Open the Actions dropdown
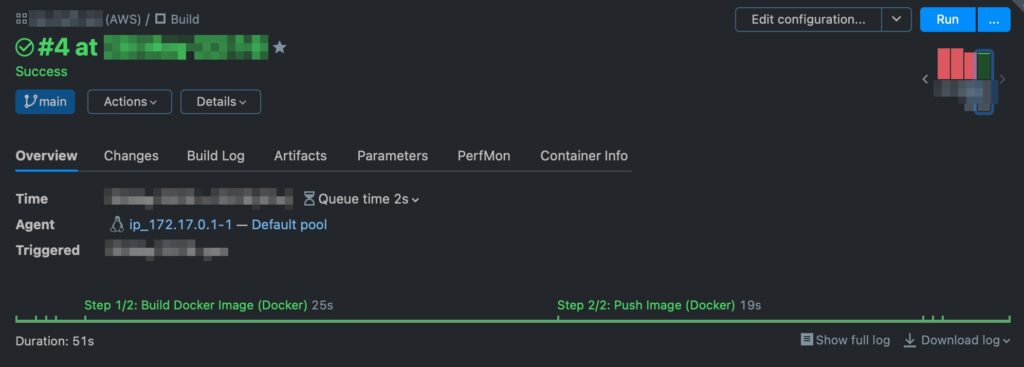This screenshot has width=1024, height=367. [129, 102]
